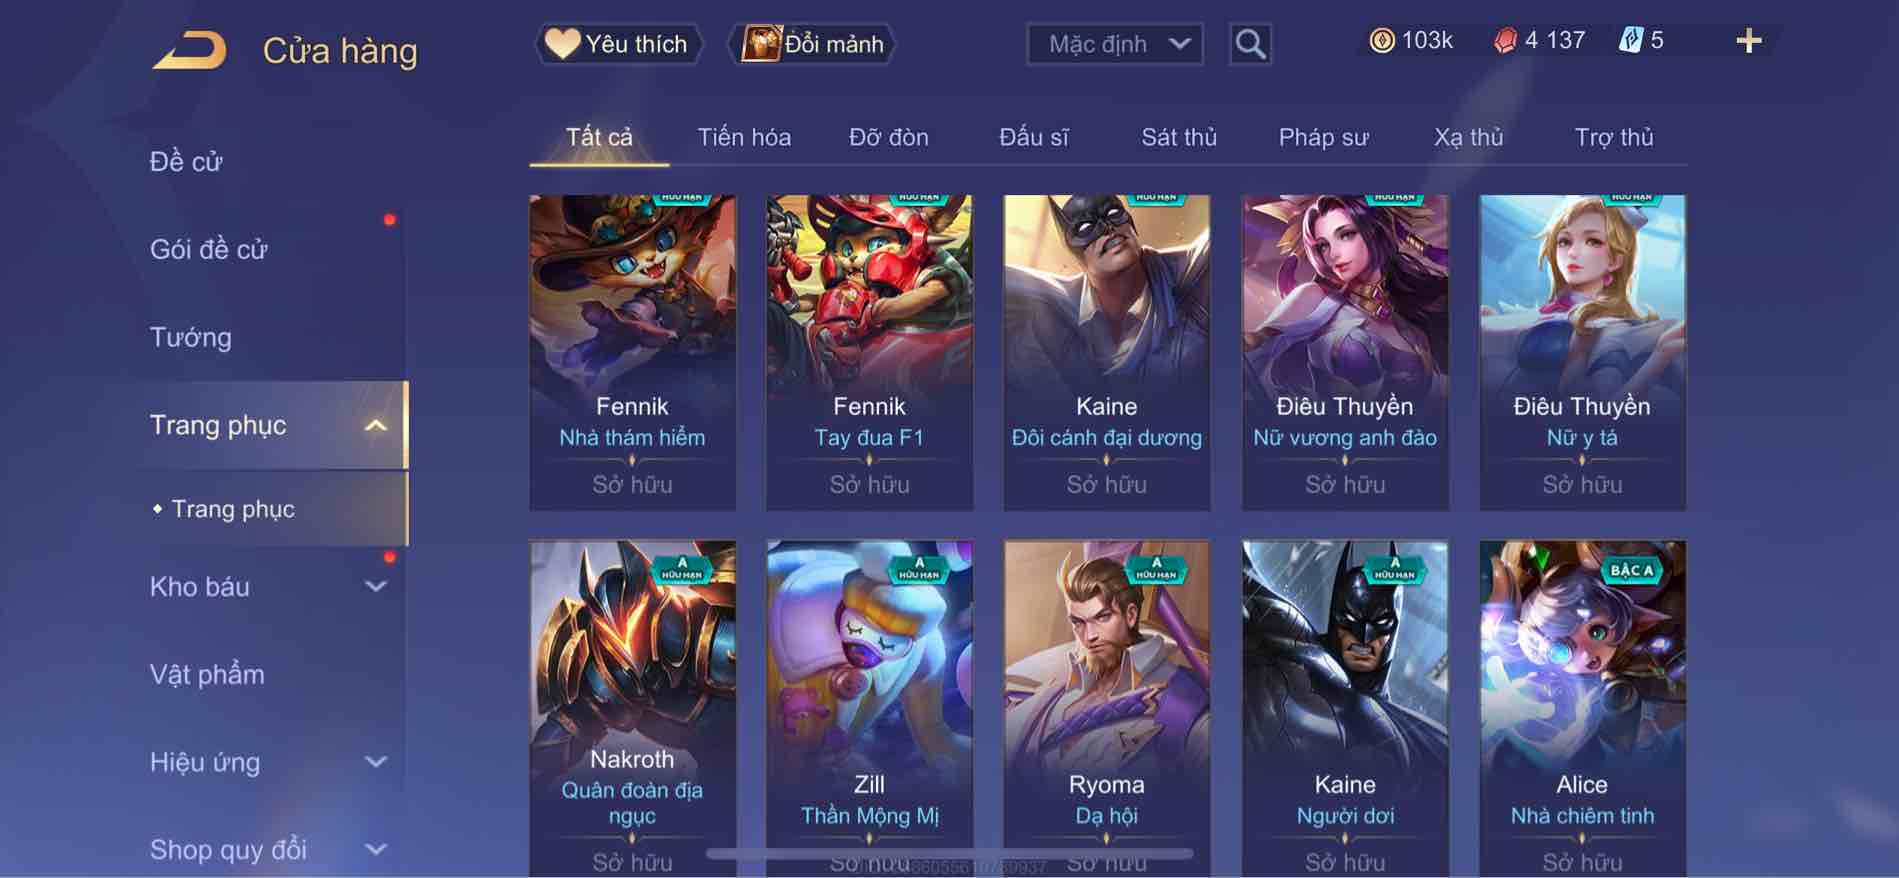Tap the blue voucher ticket icon
Viewport: 1899px width, 878px height.
click(1631, 40)
